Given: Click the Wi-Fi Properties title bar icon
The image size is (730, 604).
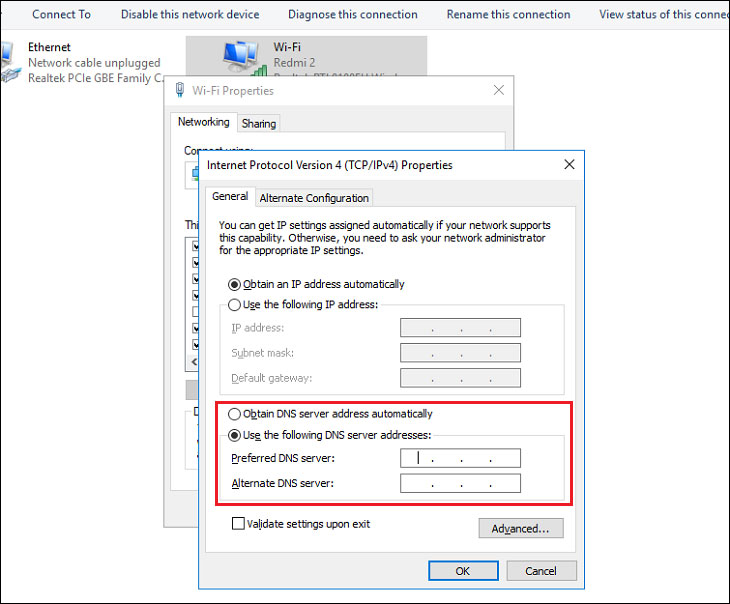Looking at the screenshot, I should (180, 91).
